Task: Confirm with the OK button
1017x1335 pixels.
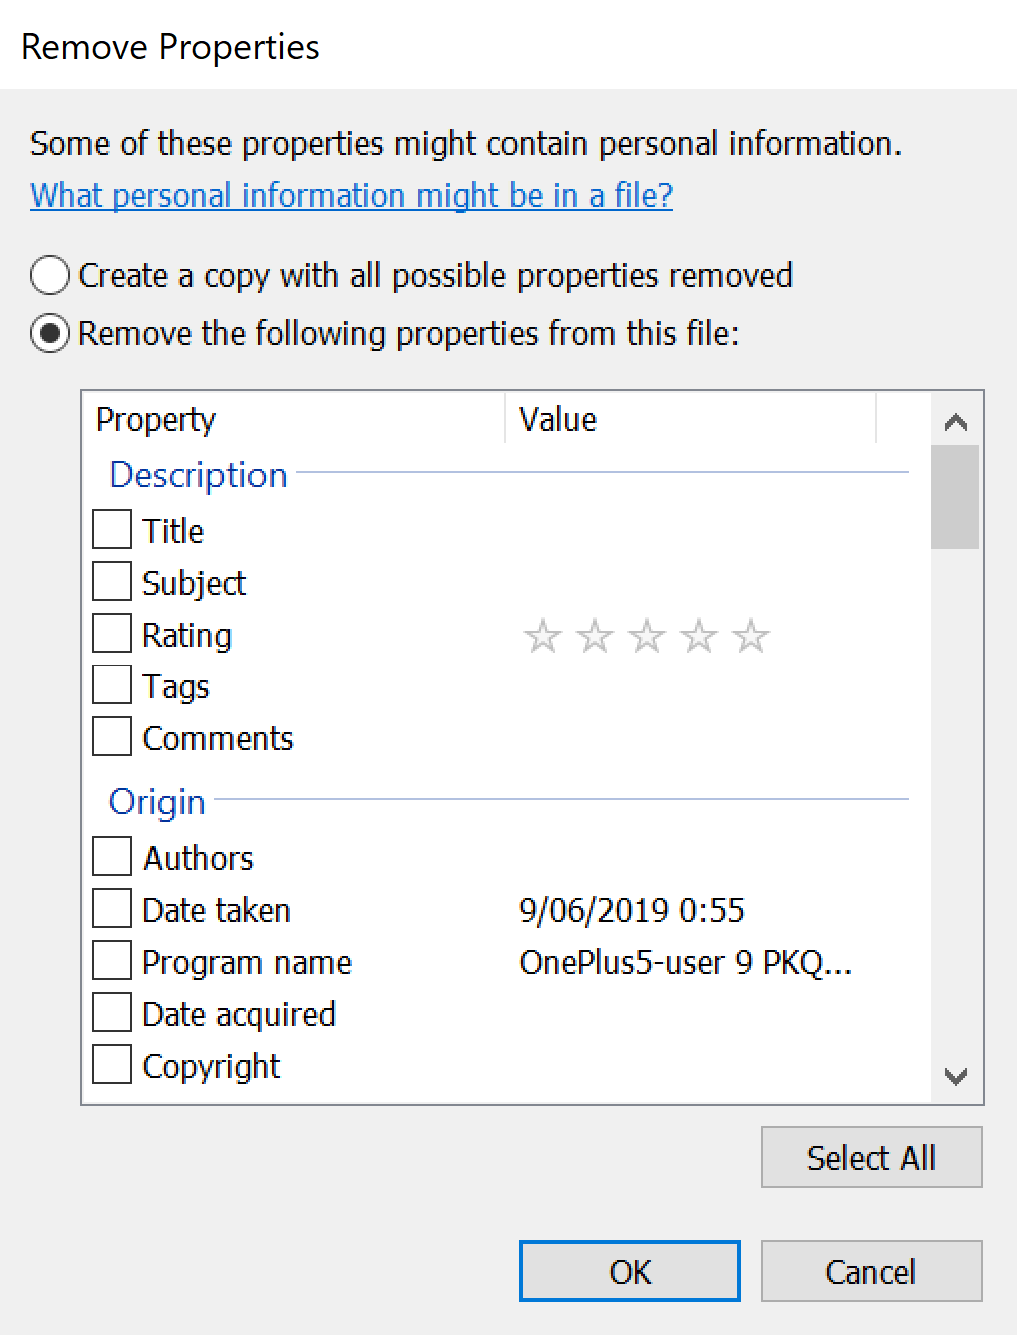Action: (630, 1271)
